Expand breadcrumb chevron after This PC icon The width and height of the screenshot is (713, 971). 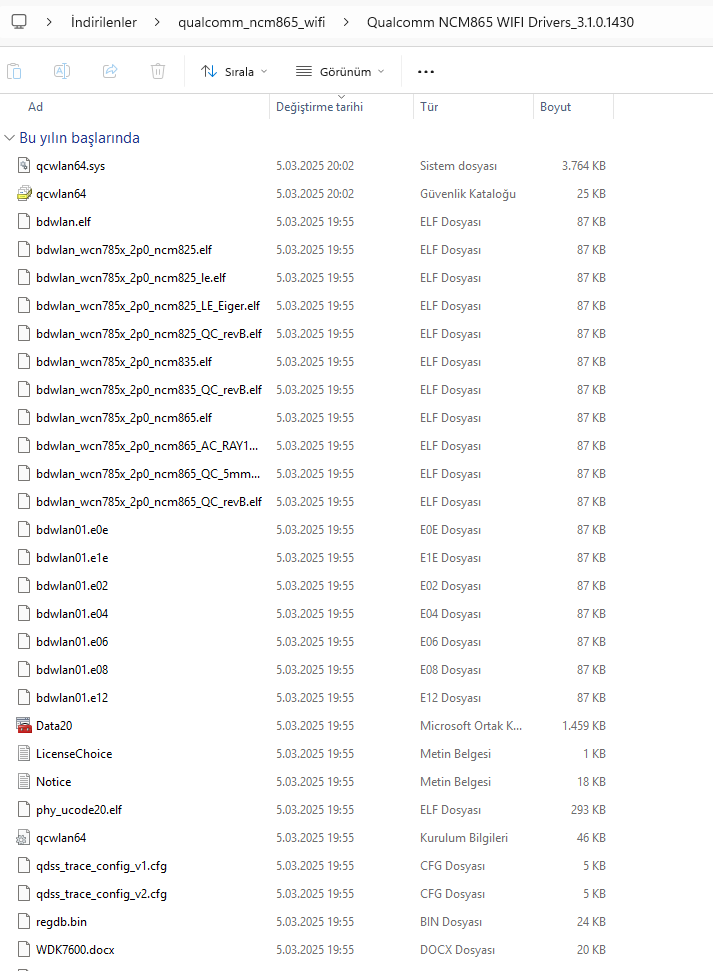(x=49, y=22)
